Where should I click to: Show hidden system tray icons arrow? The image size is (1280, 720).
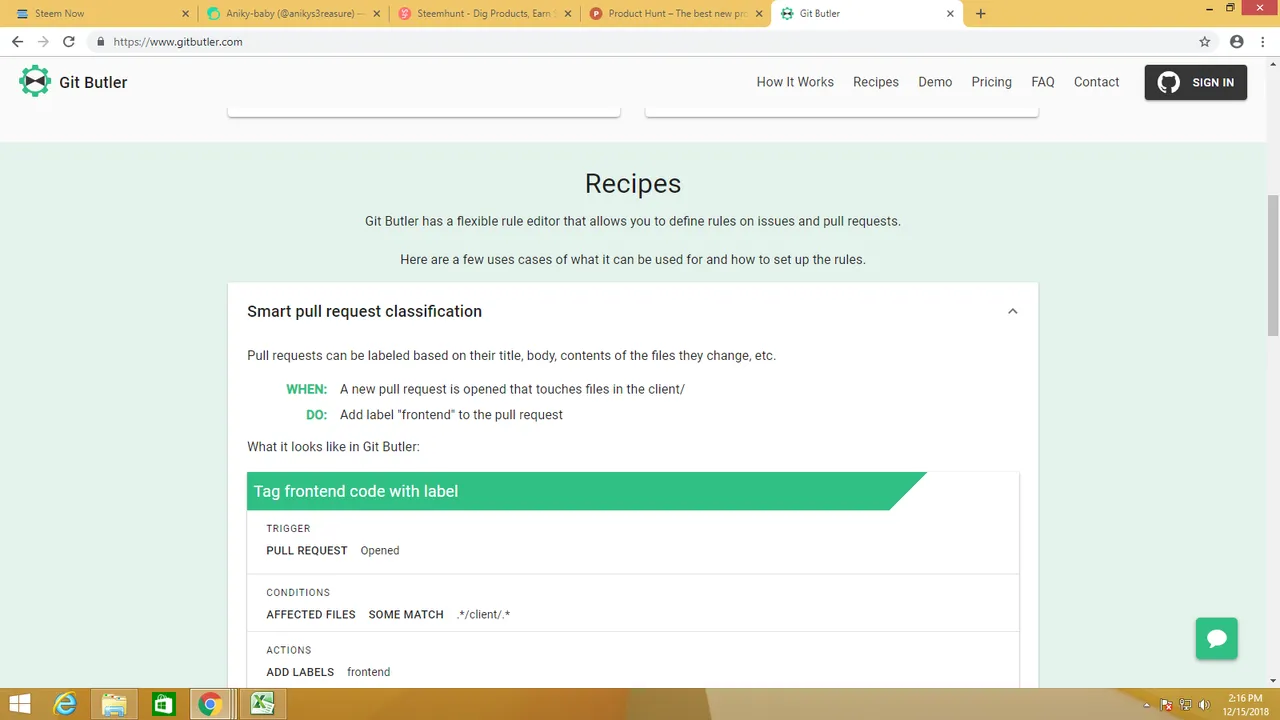[x=1147, y=704]
